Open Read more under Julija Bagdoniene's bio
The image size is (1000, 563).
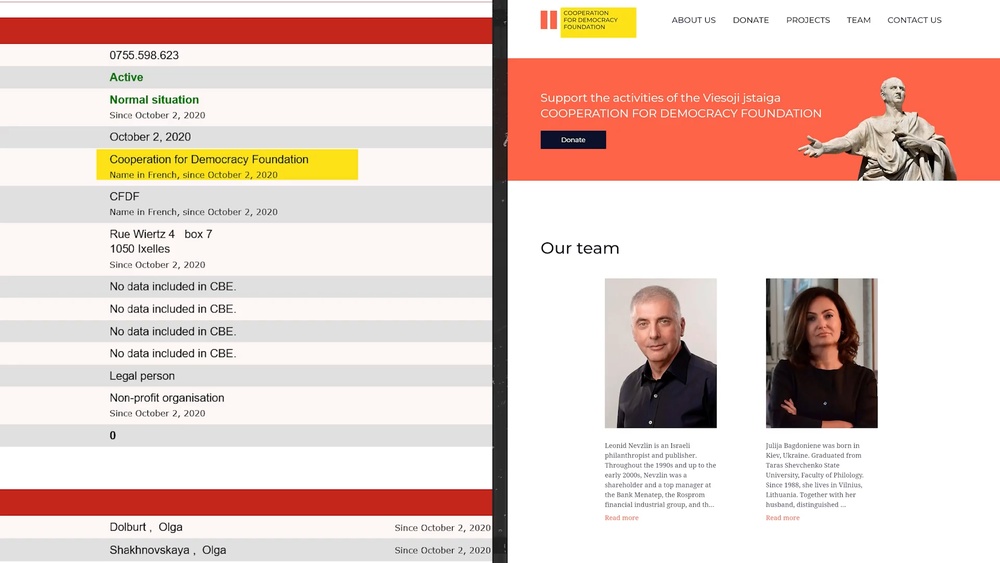point(782,518)
